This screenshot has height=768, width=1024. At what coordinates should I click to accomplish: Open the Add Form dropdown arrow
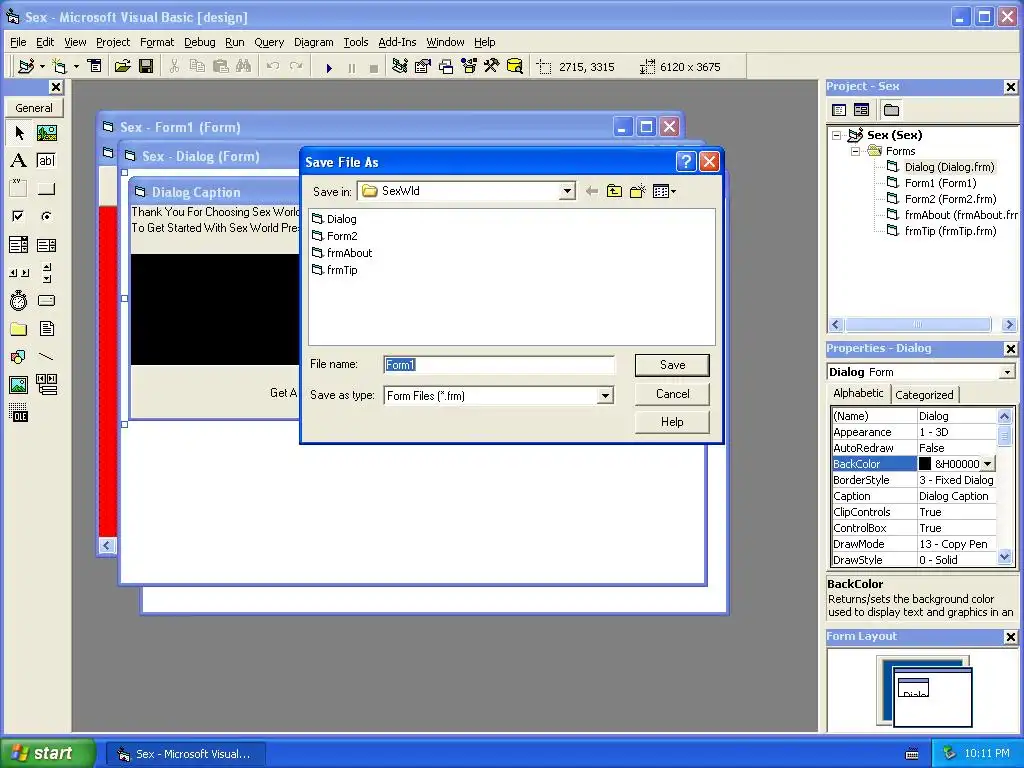(76, 67)
